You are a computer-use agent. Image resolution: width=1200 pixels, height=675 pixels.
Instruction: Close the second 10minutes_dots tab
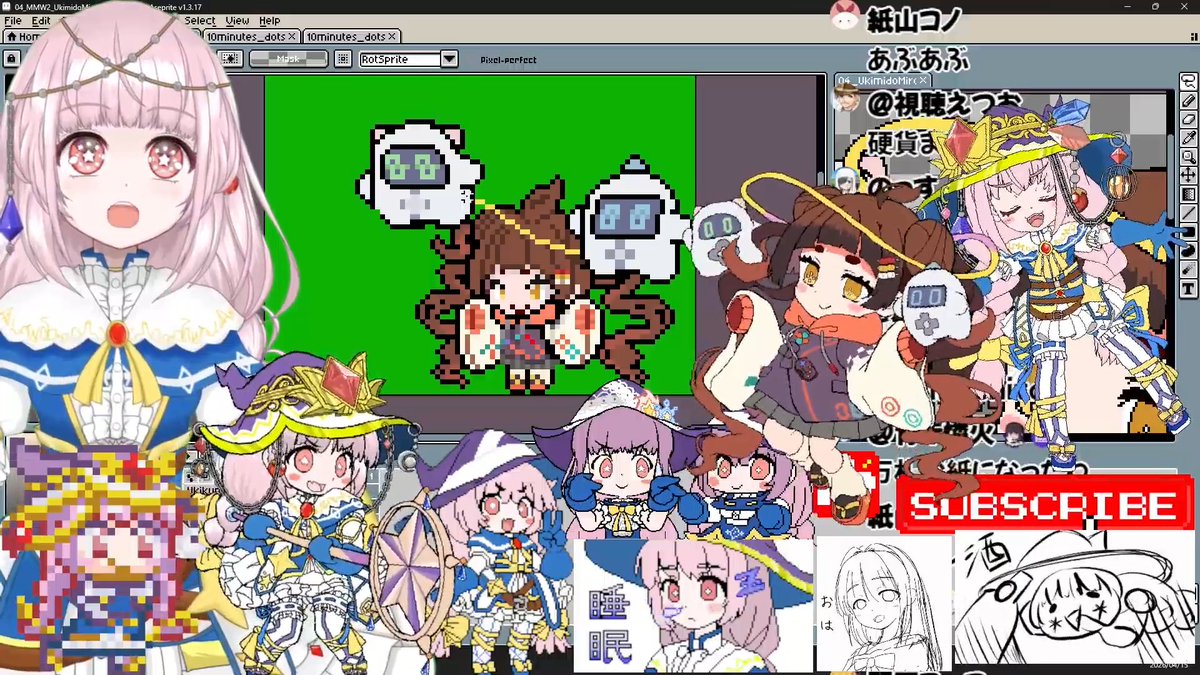coord(393,36)
